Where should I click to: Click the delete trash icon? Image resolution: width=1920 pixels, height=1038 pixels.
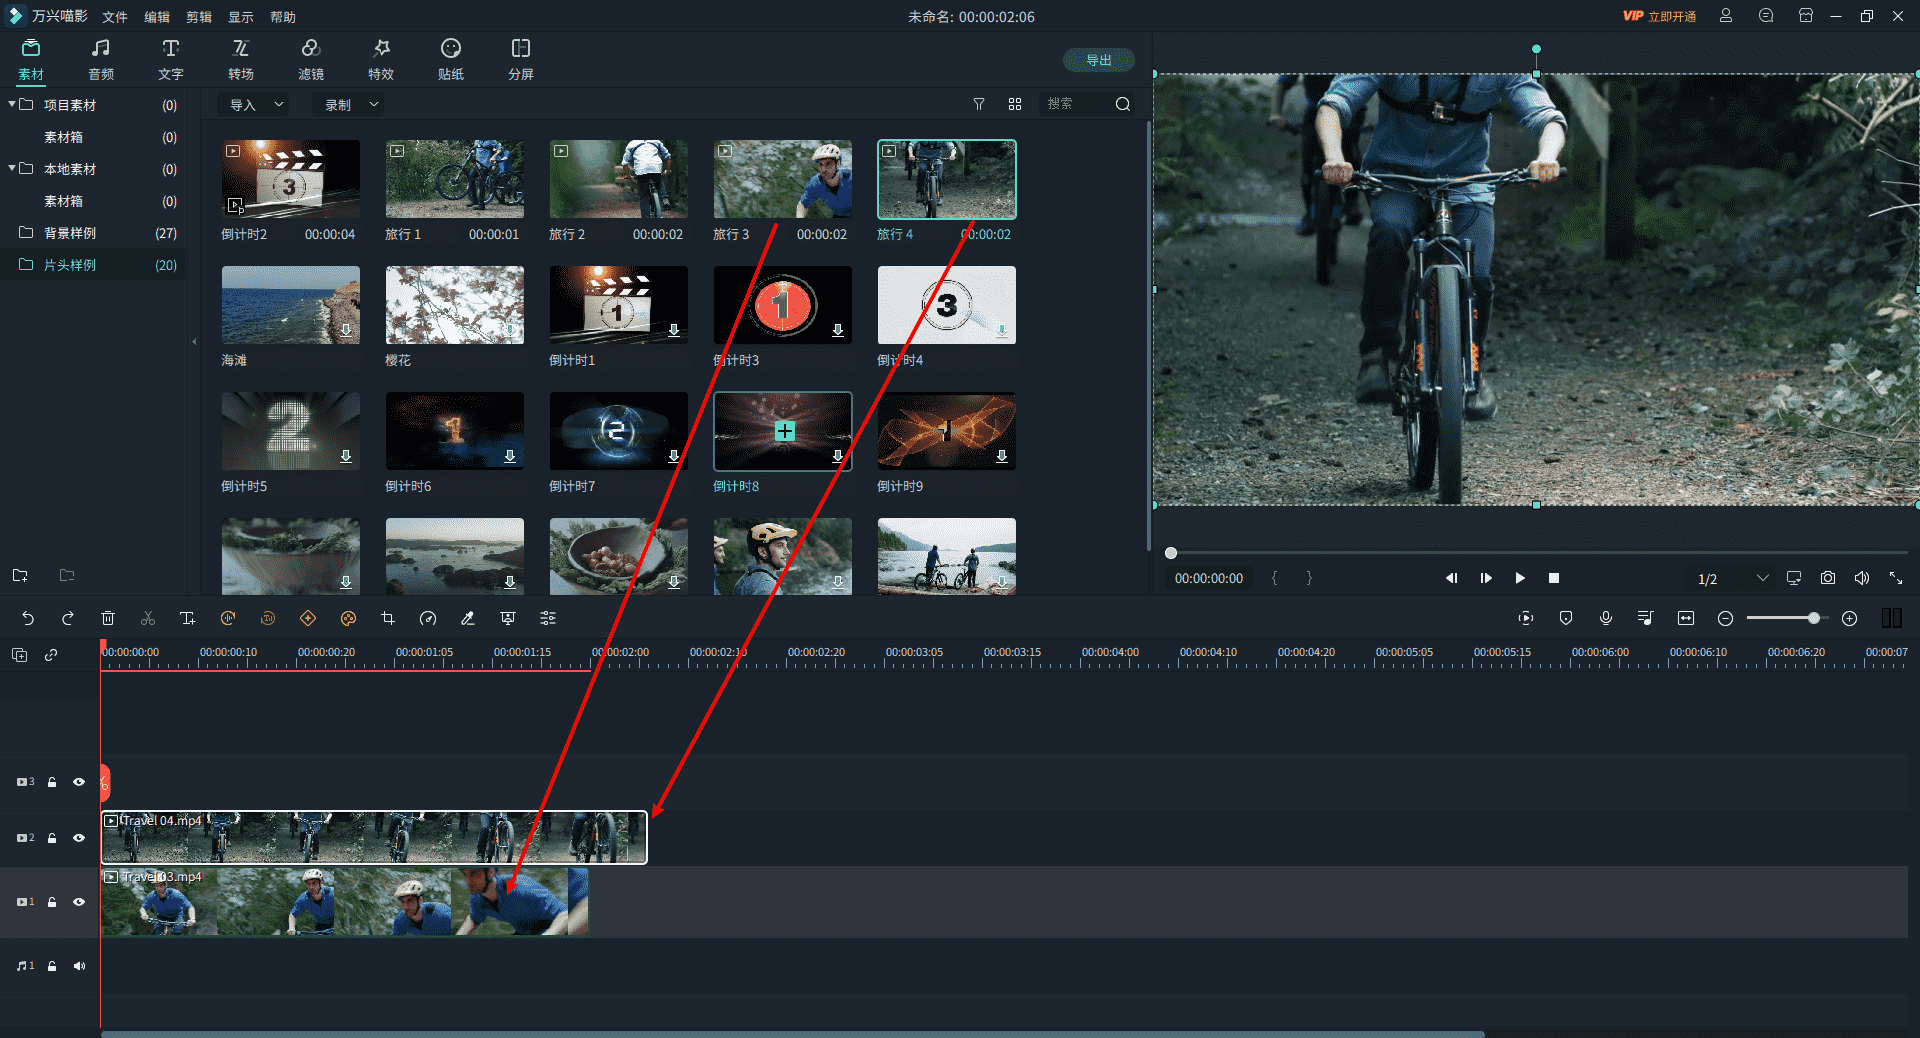(108, 619)
